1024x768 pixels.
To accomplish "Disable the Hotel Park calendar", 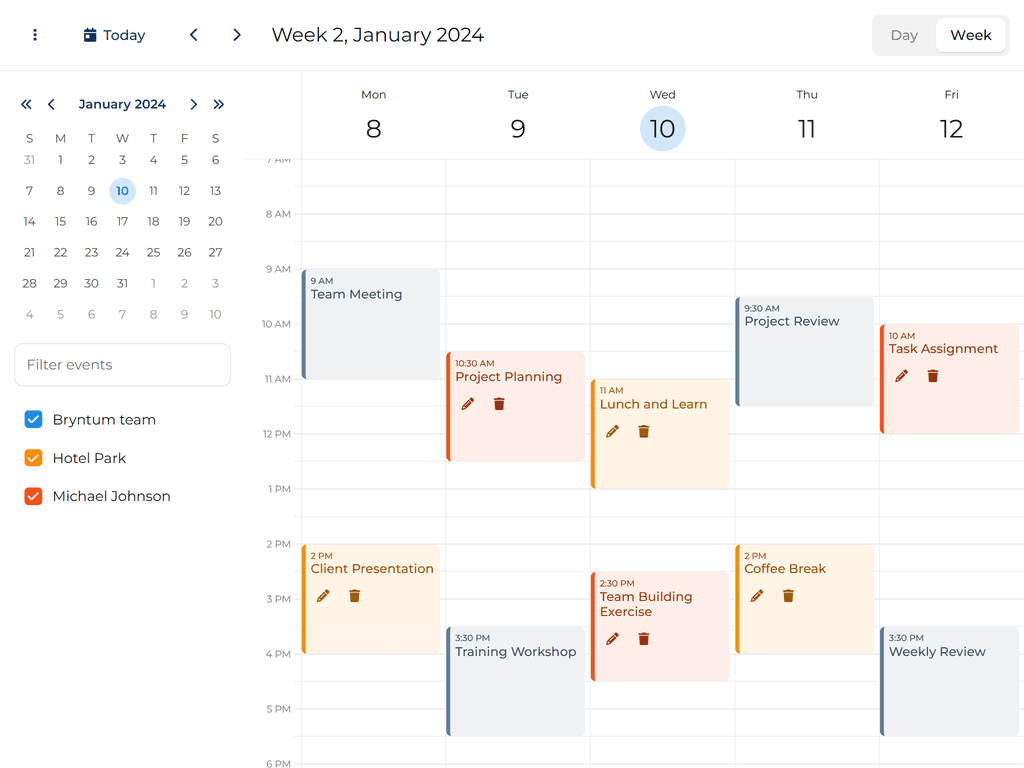I will [x=33, y=457].
